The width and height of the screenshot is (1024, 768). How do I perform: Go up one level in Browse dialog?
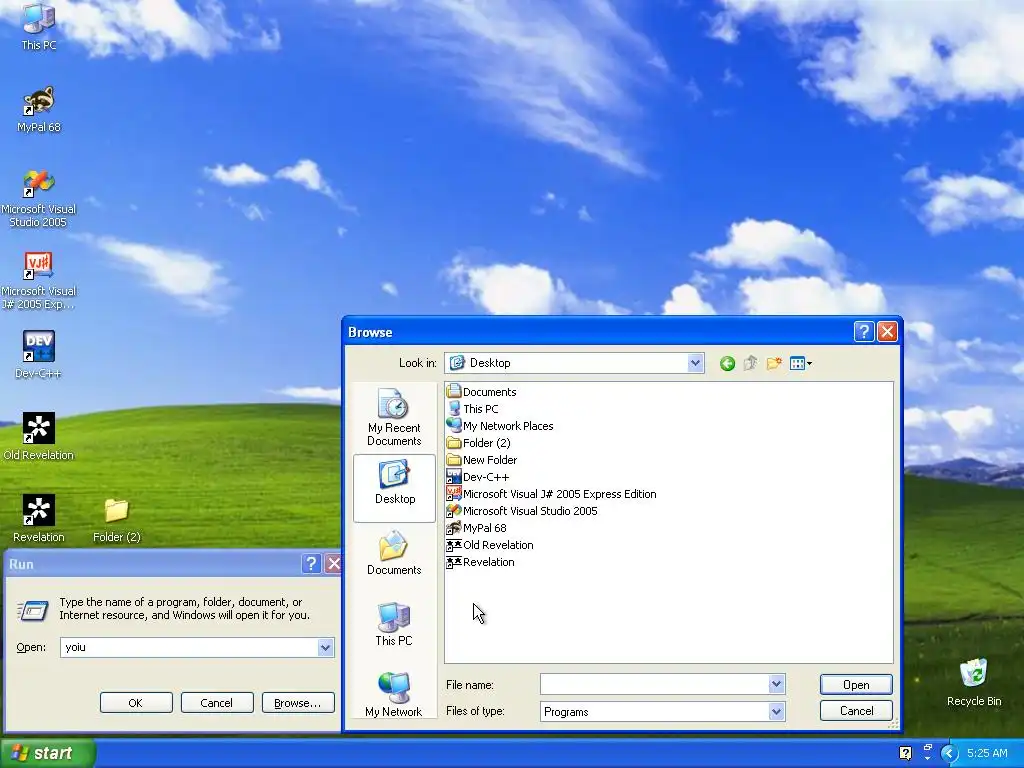(x=750, y=364)
